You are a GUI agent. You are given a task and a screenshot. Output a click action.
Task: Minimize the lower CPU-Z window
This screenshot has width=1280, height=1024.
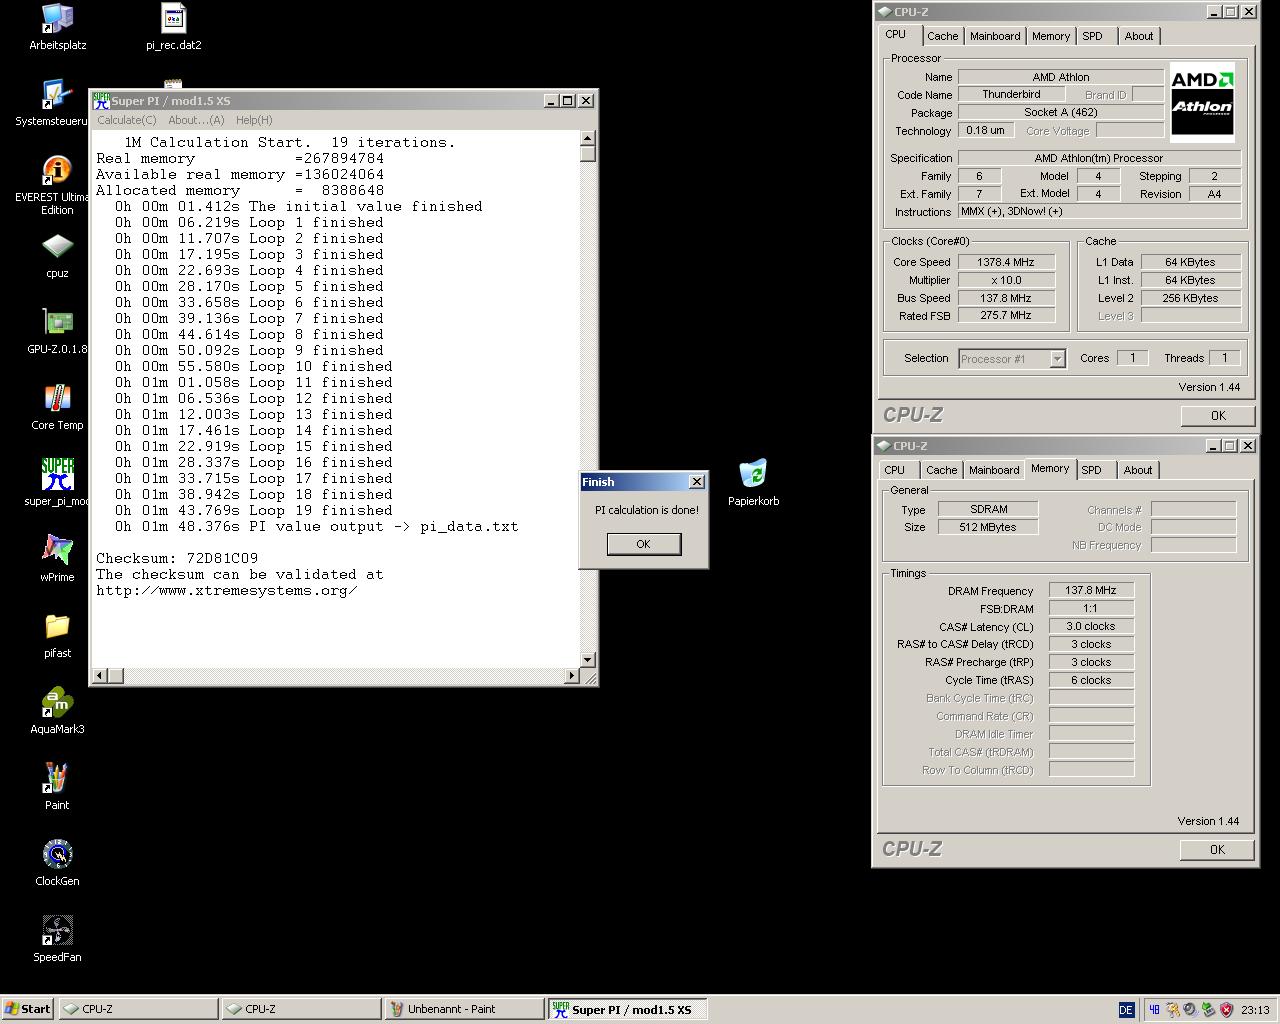coord(1214,446)
